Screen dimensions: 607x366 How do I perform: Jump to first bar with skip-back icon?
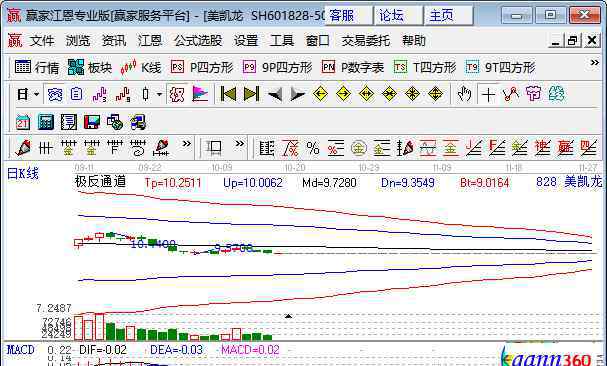click(228, 94)
